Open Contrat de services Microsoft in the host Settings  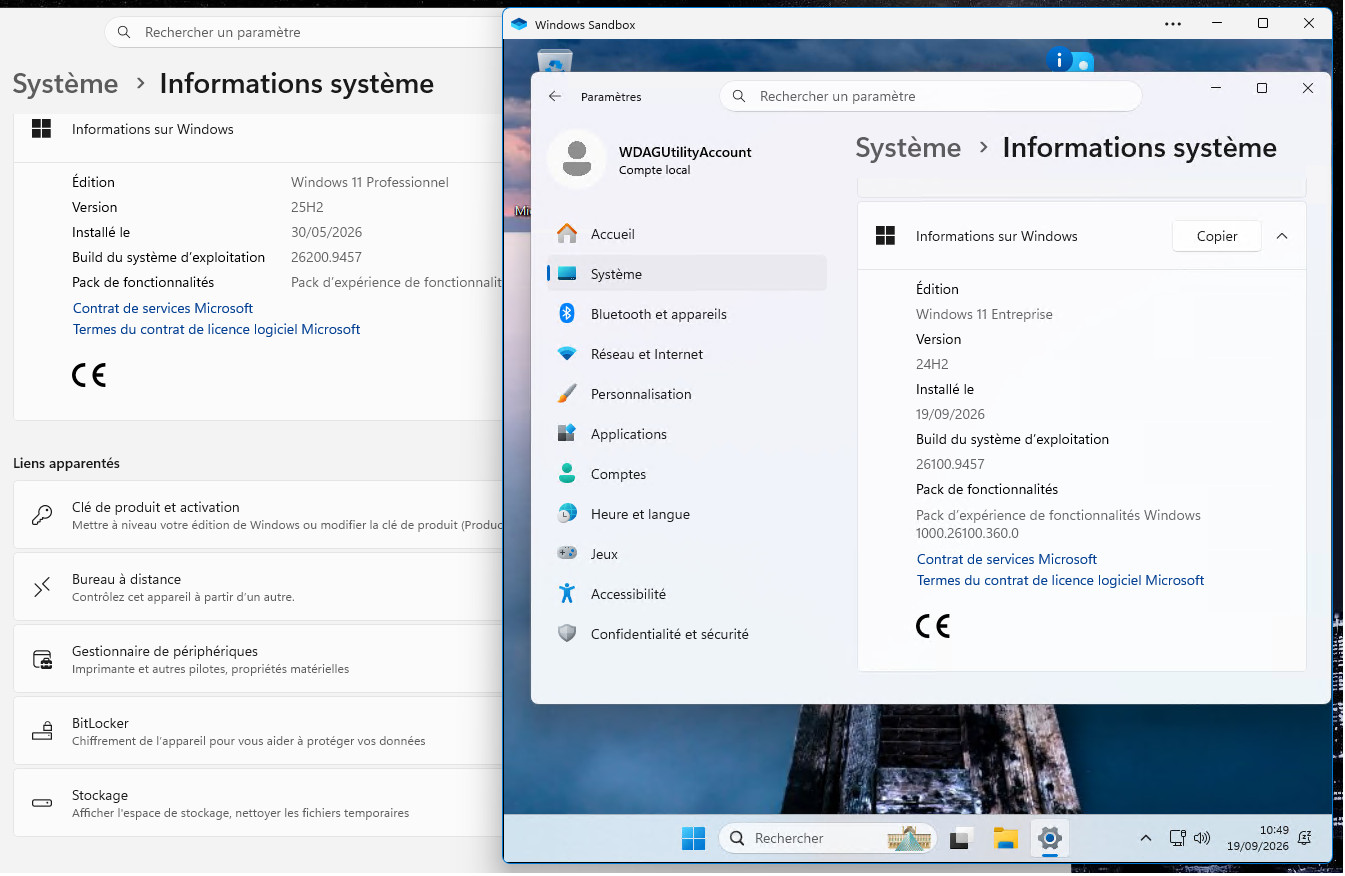tap(163, 308)
